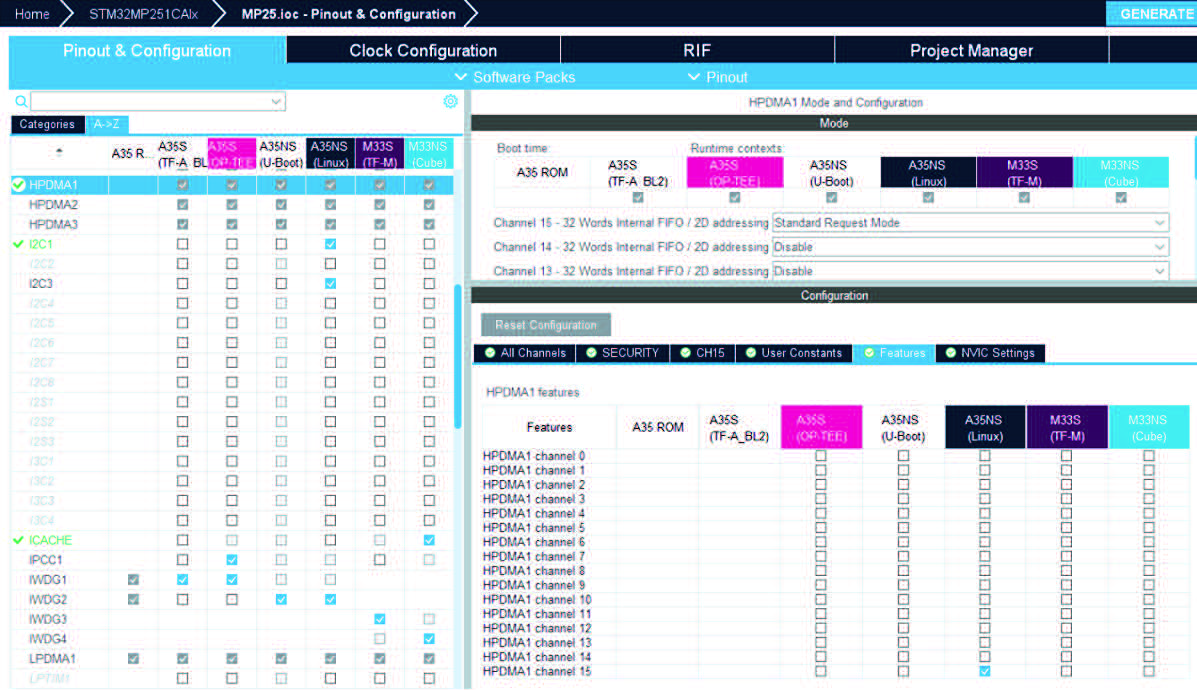Screen dimensions: 1197x690
Task: Click the green dot on the SECURITY tab
Action: [x=591, y=353]
